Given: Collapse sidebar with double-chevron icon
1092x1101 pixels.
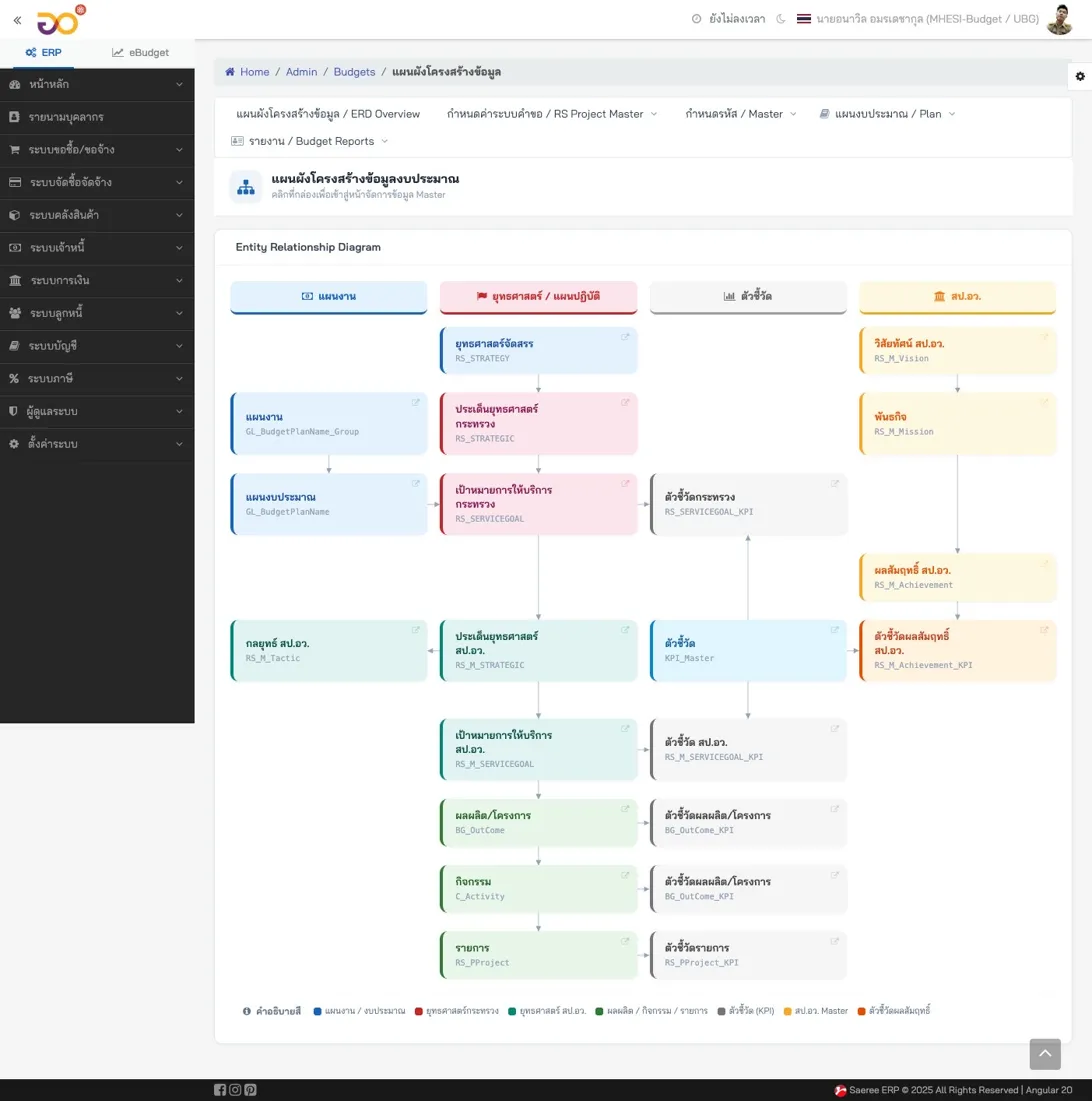Looking at the screenshot, I should pos(18,20).
